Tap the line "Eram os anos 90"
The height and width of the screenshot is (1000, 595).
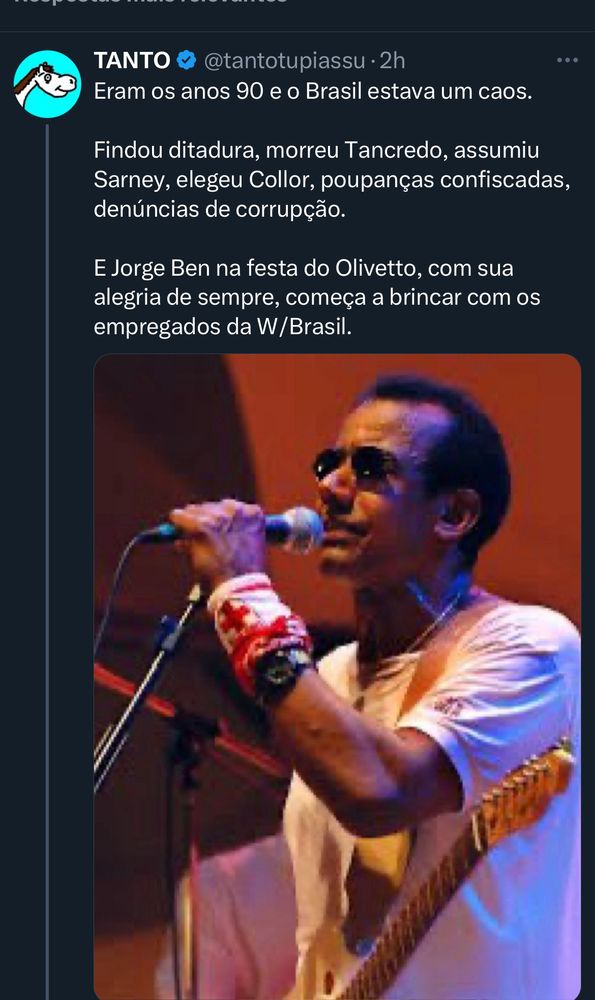(312, 91)
